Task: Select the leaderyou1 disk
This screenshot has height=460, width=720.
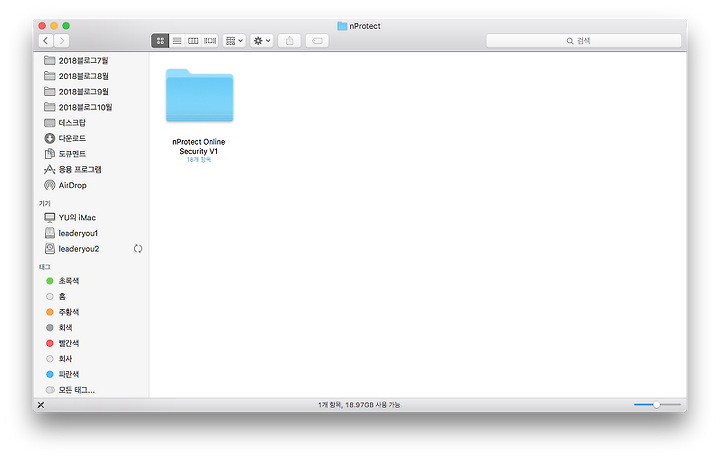Action: click(92, 233)
